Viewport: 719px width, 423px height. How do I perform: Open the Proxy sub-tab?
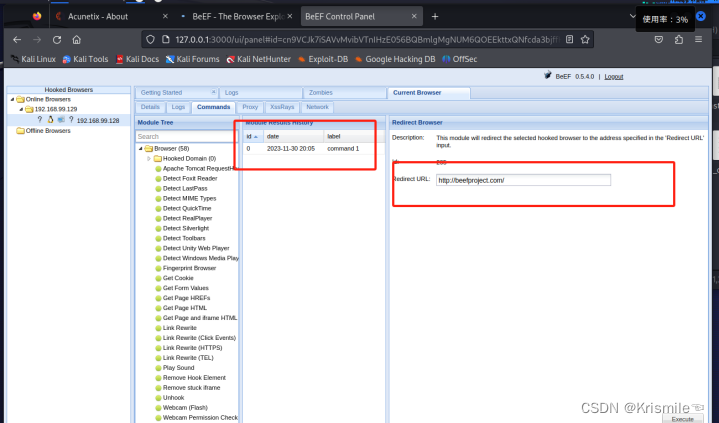click(250, 107)
